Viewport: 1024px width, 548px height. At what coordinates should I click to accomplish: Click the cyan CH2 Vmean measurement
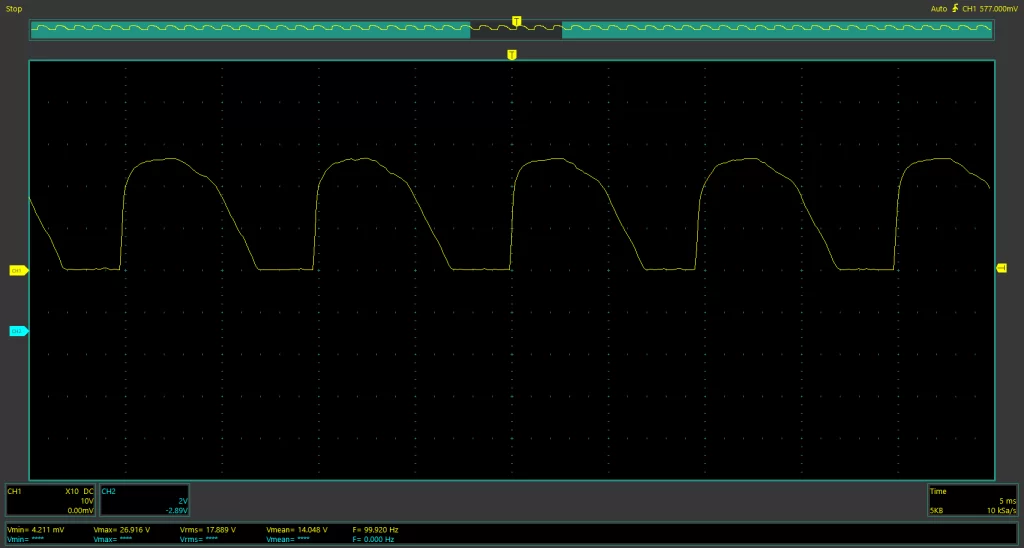288,540
